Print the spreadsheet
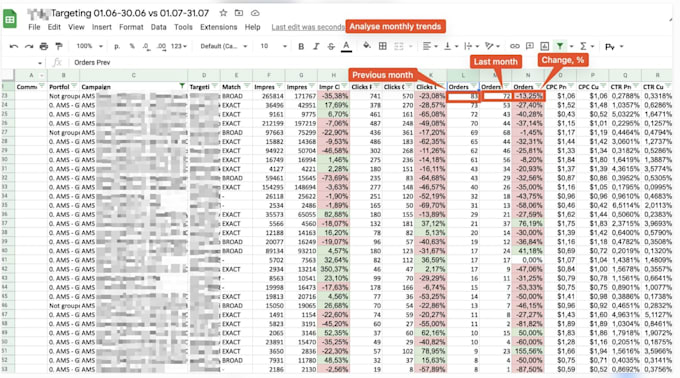Image resolution: width=680 pixels, height=378 pixels. pyautogui.click(x=43, y=46)
